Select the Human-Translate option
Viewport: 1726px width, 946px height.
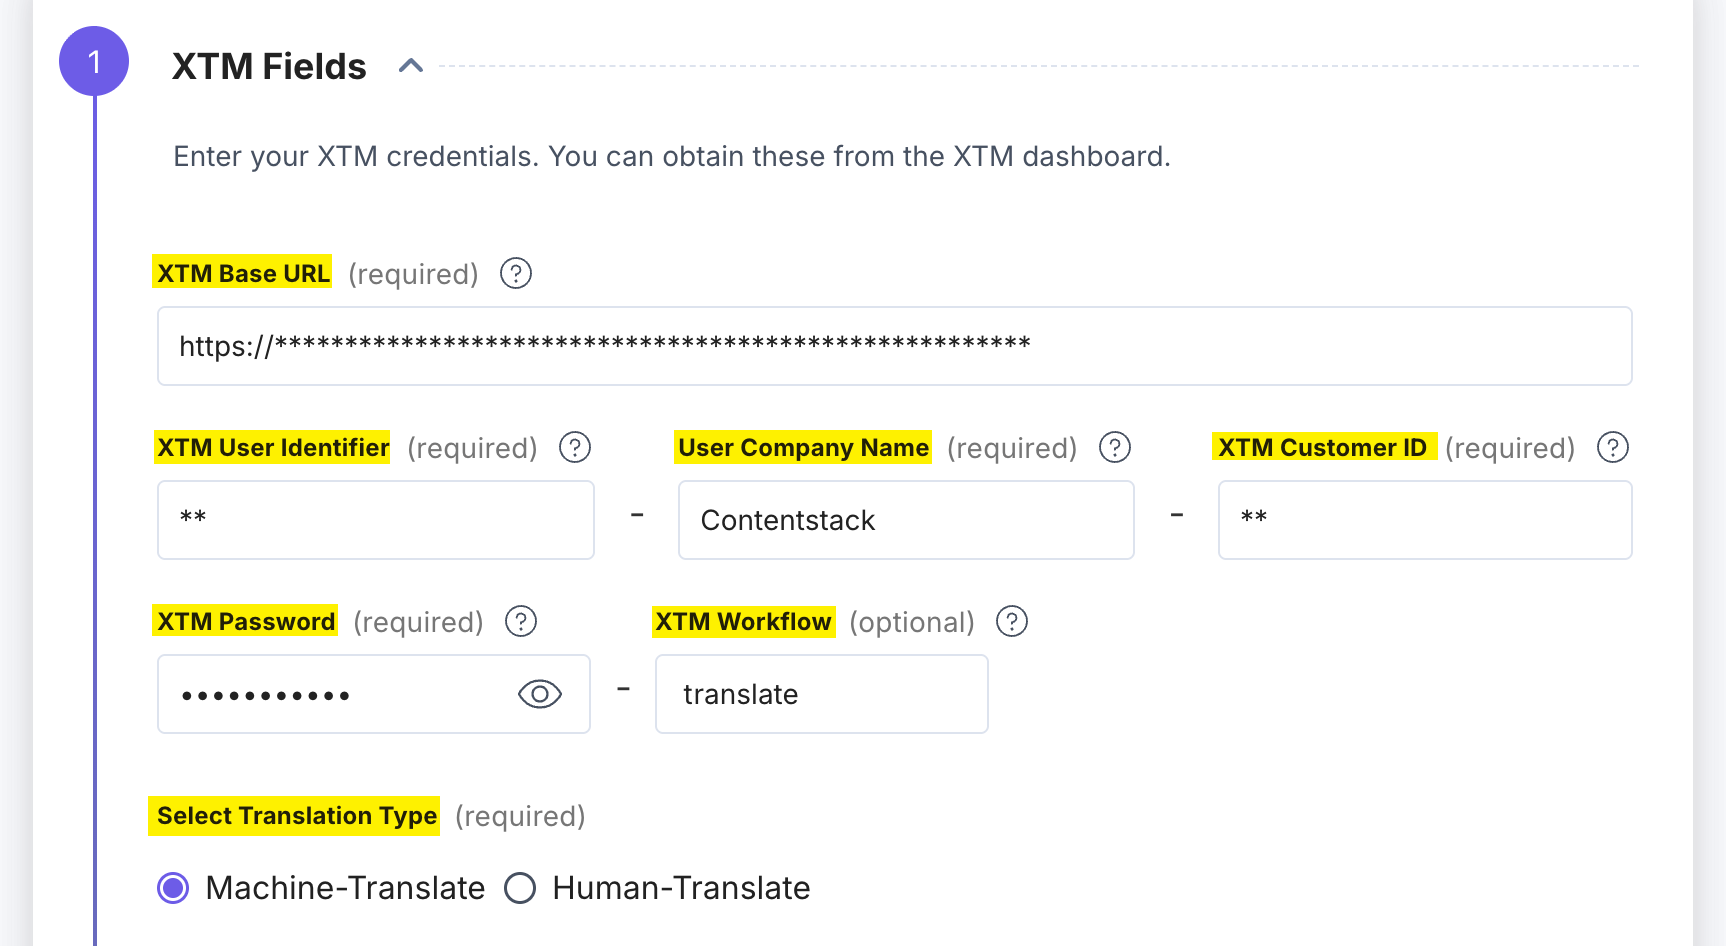pyautogui.click(x=520, y=887)
